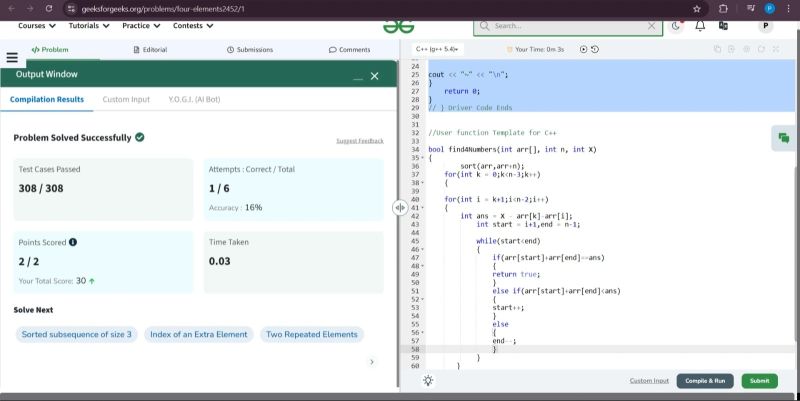Click the panel splitter arrows handle

coord(400,208)
